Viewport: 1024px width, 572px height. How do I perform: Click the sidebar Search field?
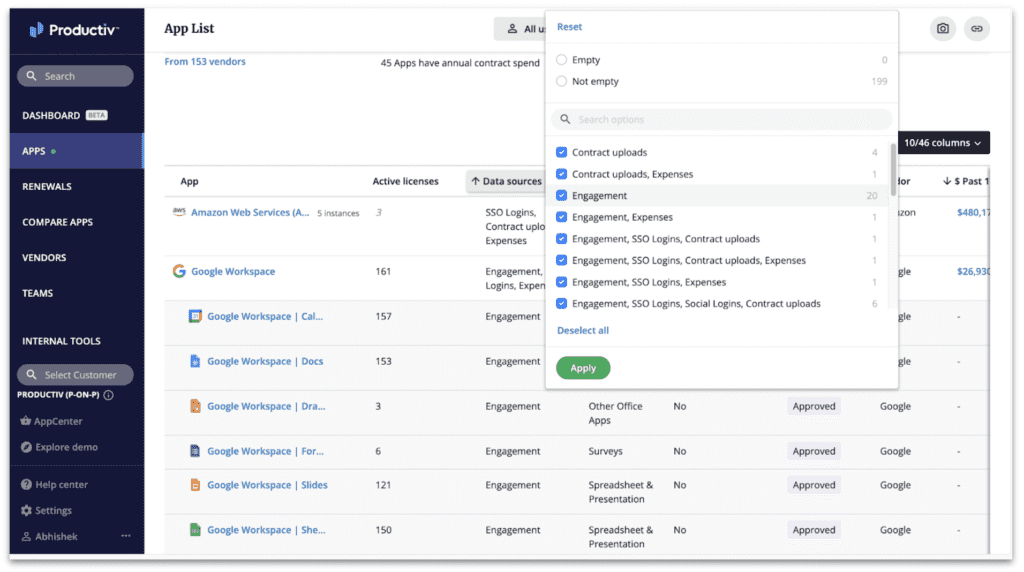pos(75,76)
